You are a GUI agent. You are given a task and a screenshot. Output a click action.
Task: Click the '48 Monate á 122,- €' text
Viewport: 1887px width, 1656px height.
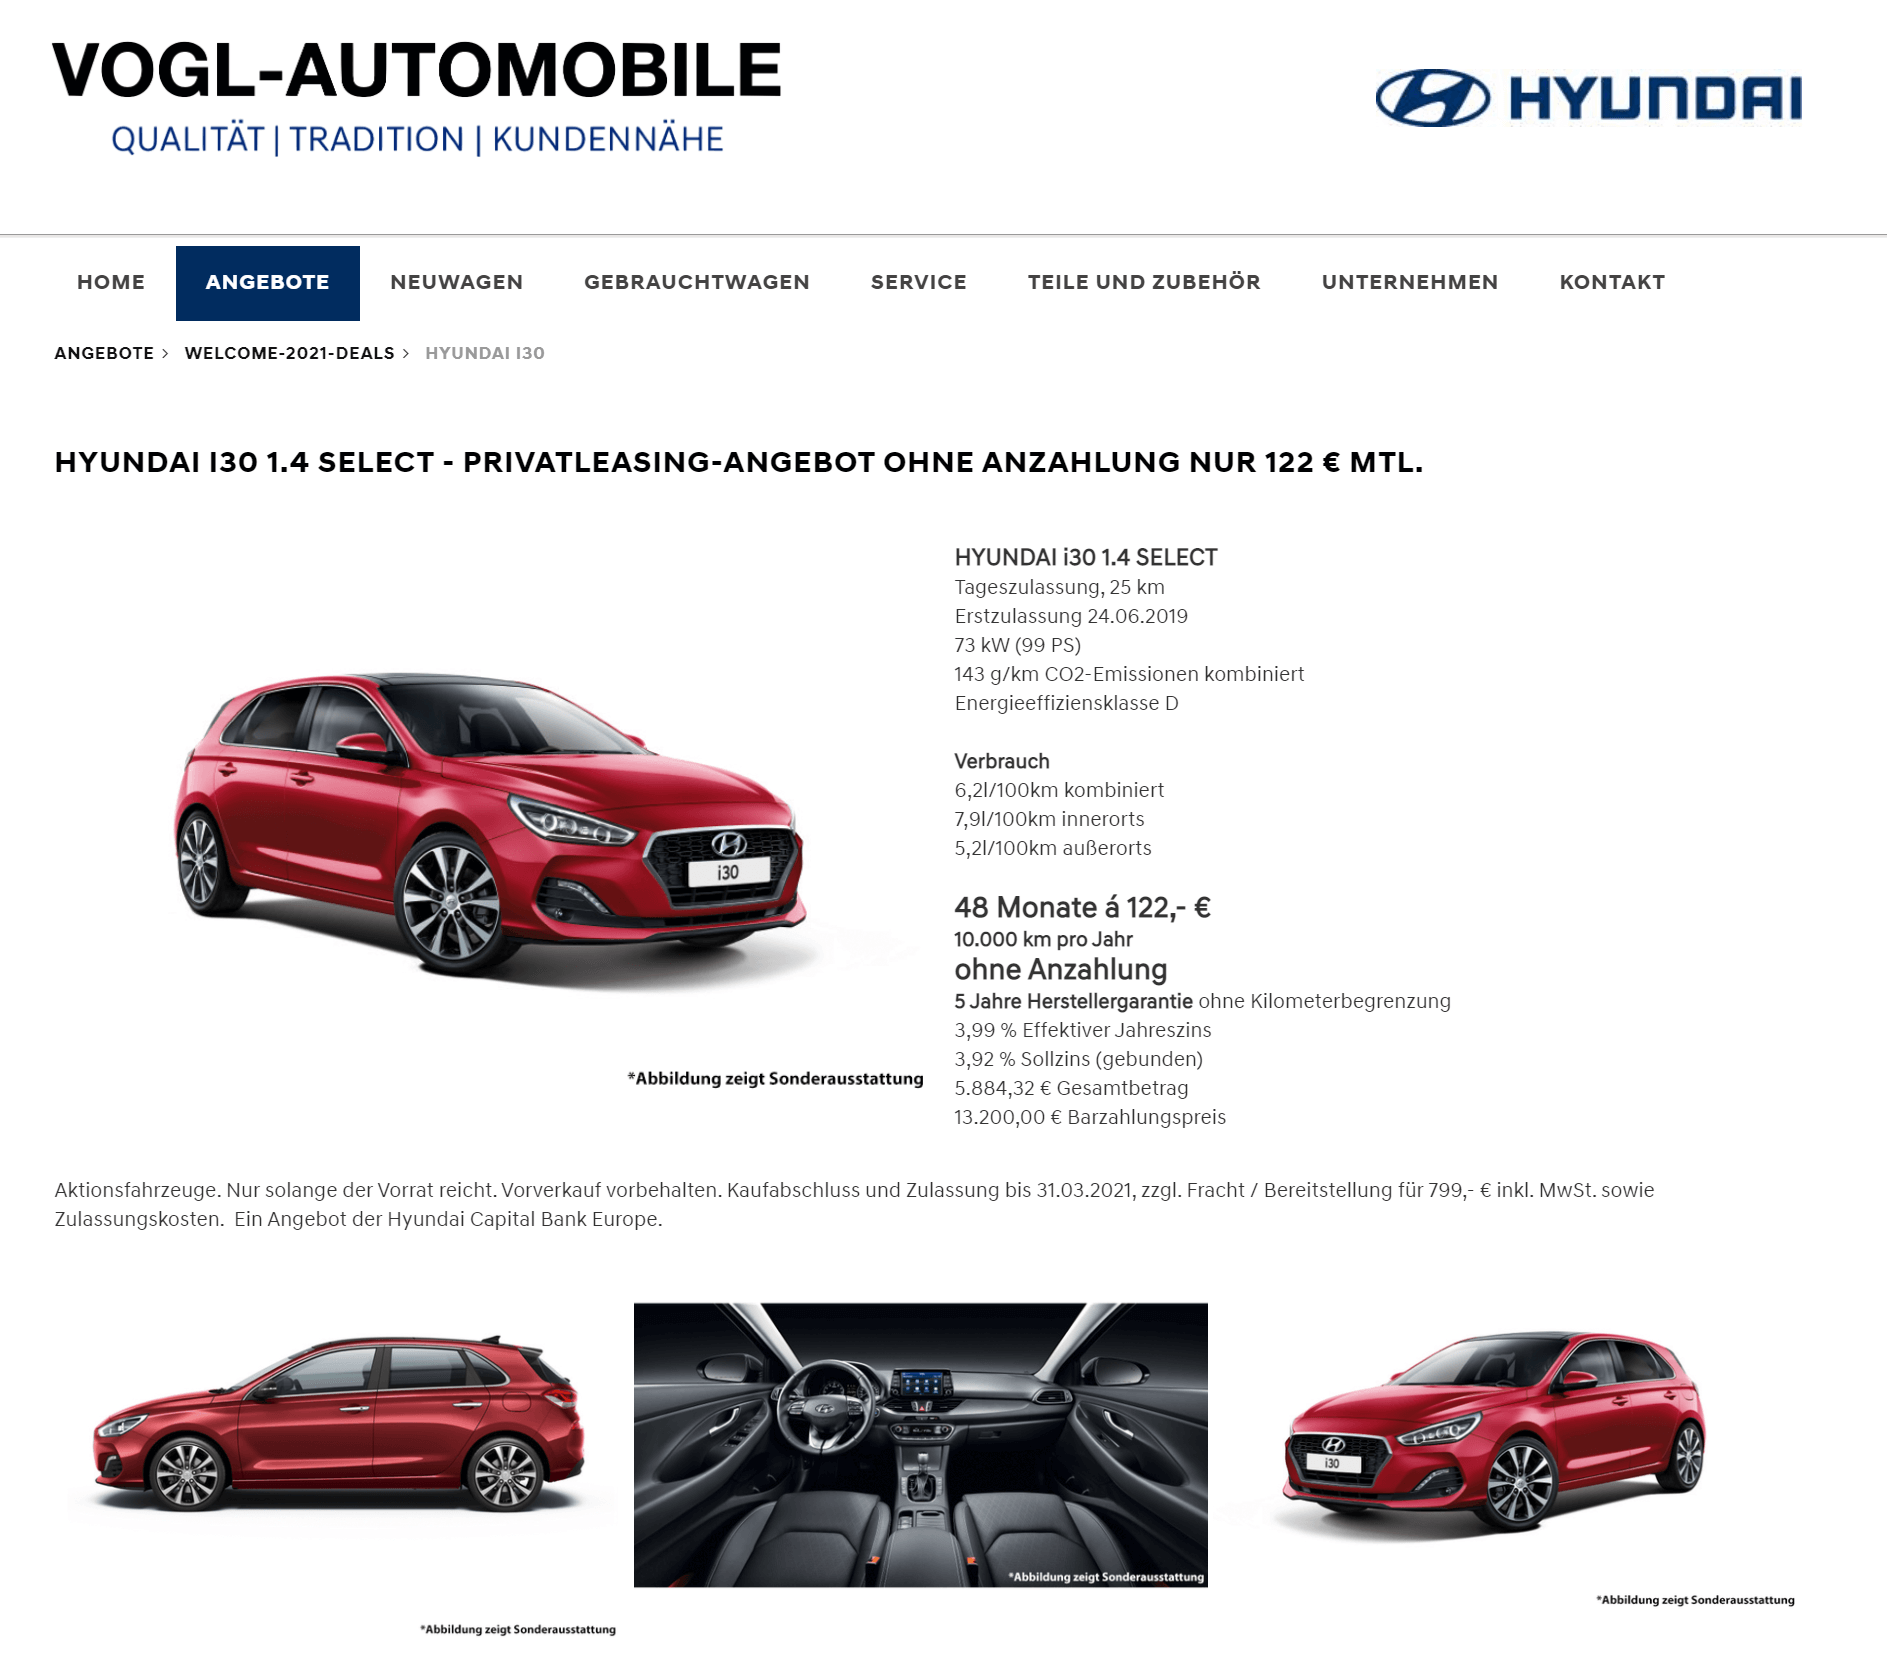1082,907
